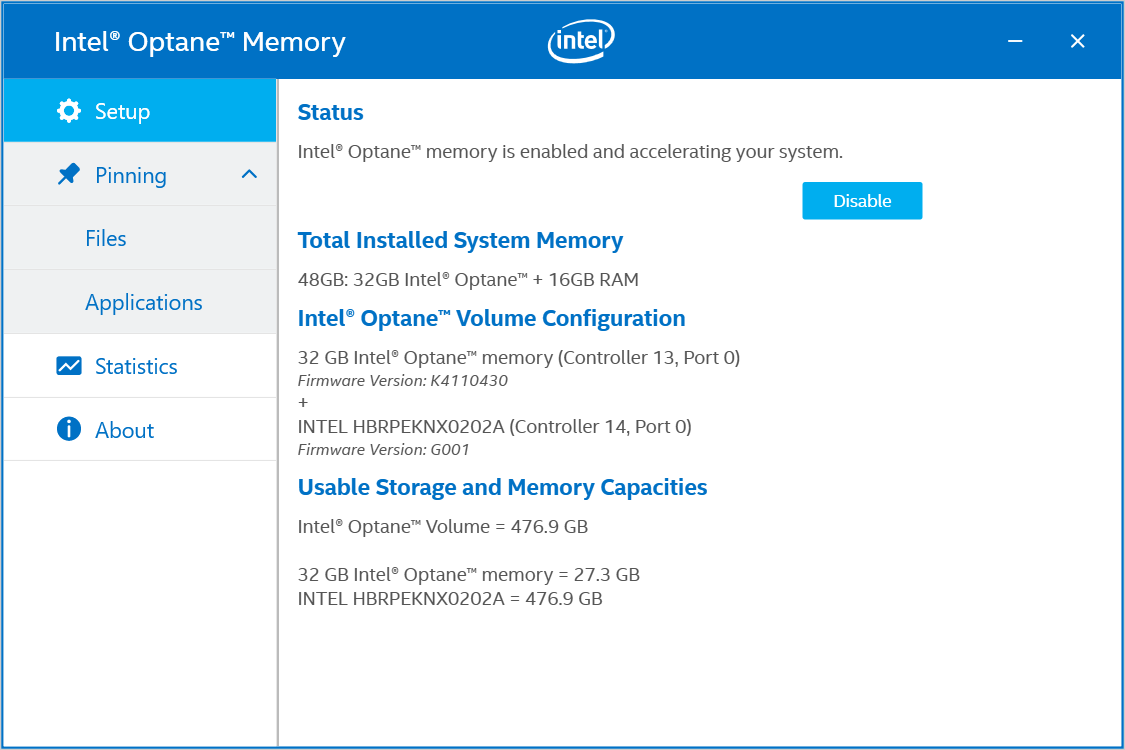Click the Optane Volume Configuration heading

click(491, 318)
